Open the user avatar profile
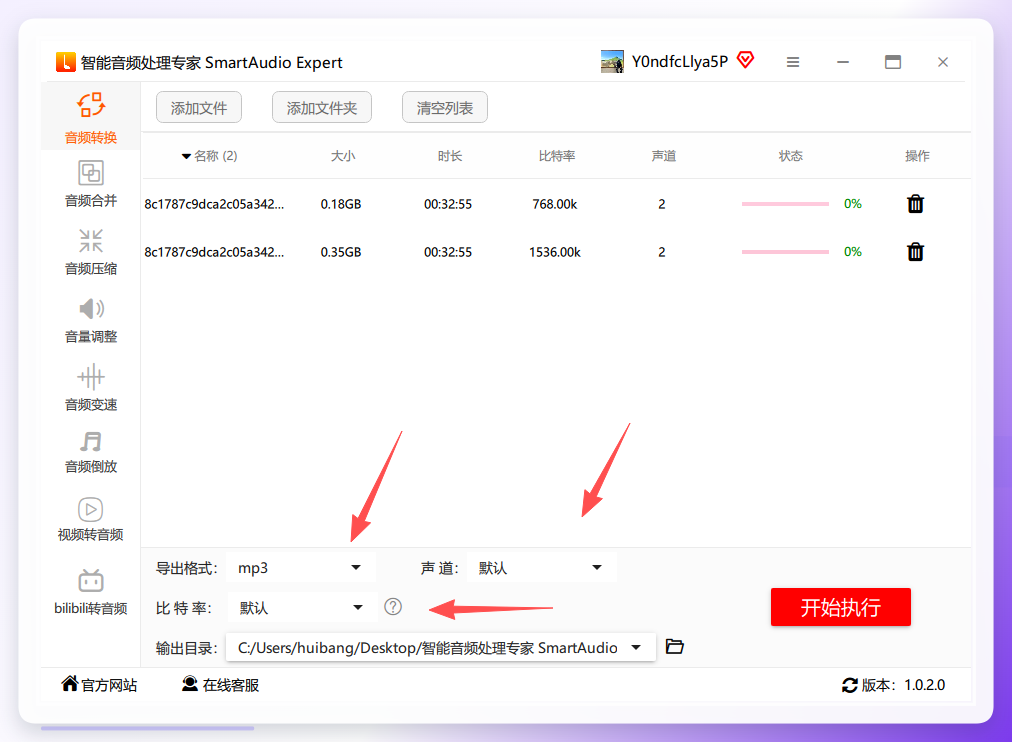1012x742 pixels. 612,62
